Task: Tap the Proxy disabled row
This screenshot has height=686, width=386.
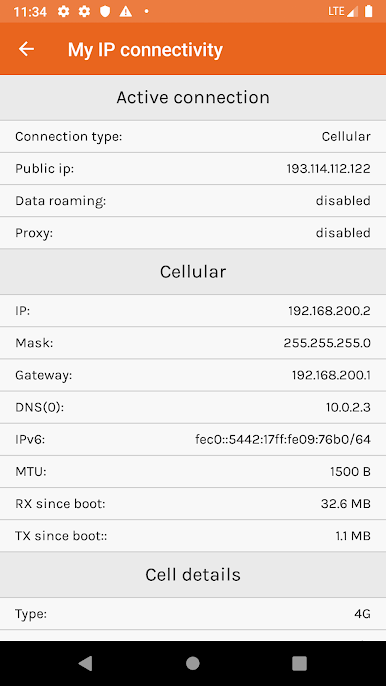Action: pyautogui.click(x=193, y=232)
